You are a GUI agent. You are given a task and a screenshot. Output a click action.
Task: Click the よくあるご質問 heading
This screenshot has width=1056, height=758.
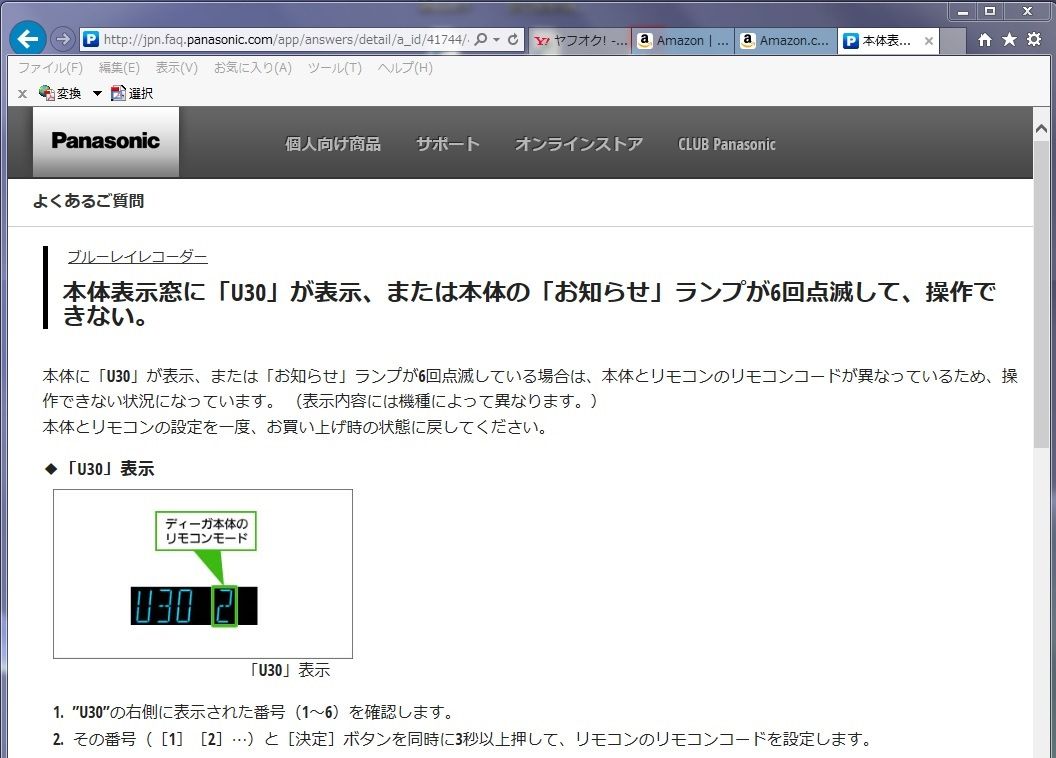tap(88, 201)
